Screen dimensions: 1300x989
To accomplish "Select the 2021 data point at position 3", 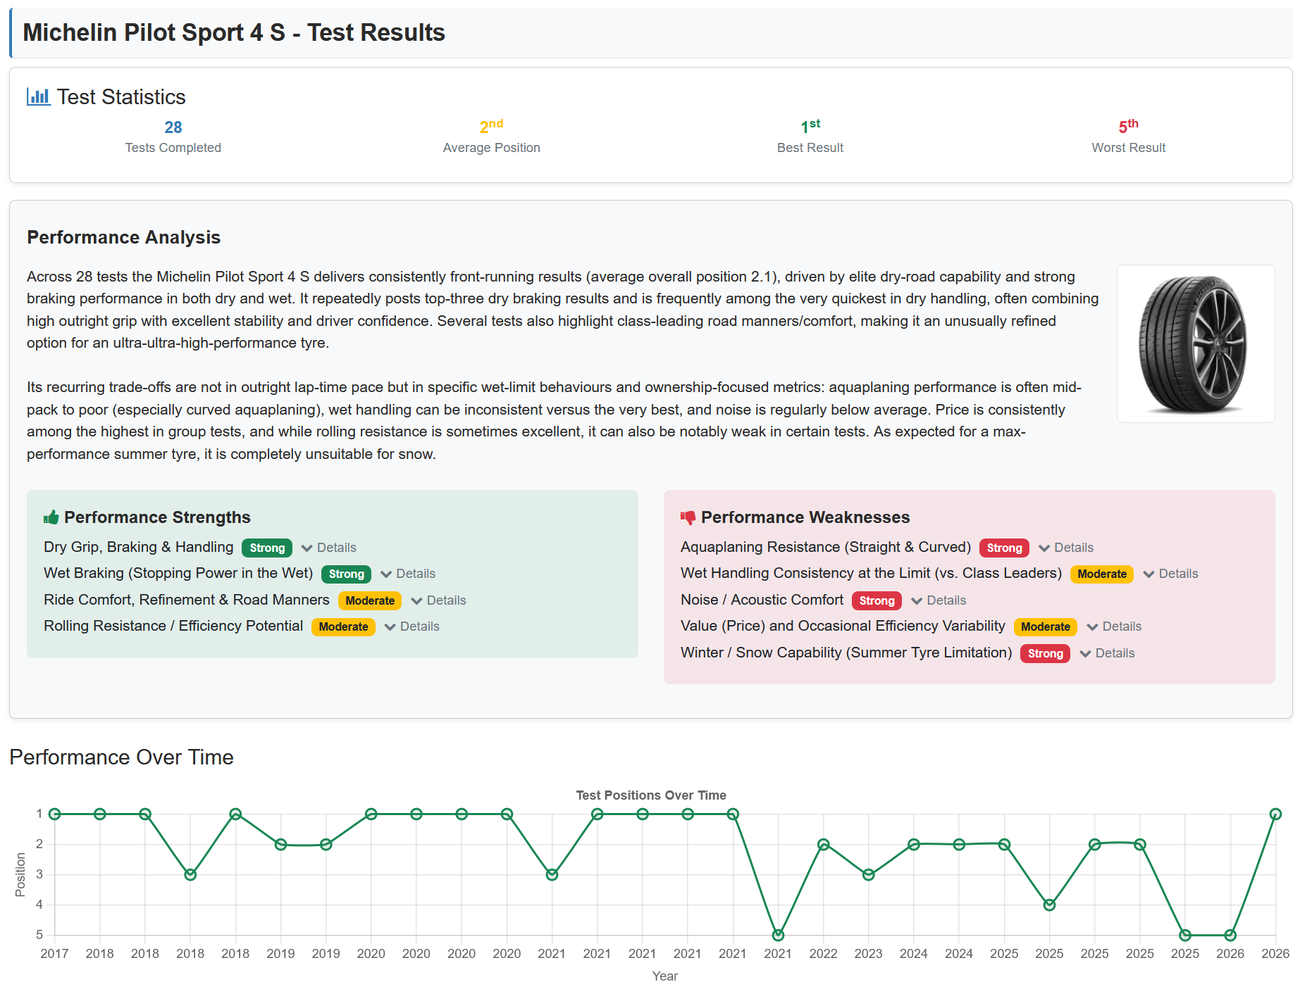I will coord(552,875).
